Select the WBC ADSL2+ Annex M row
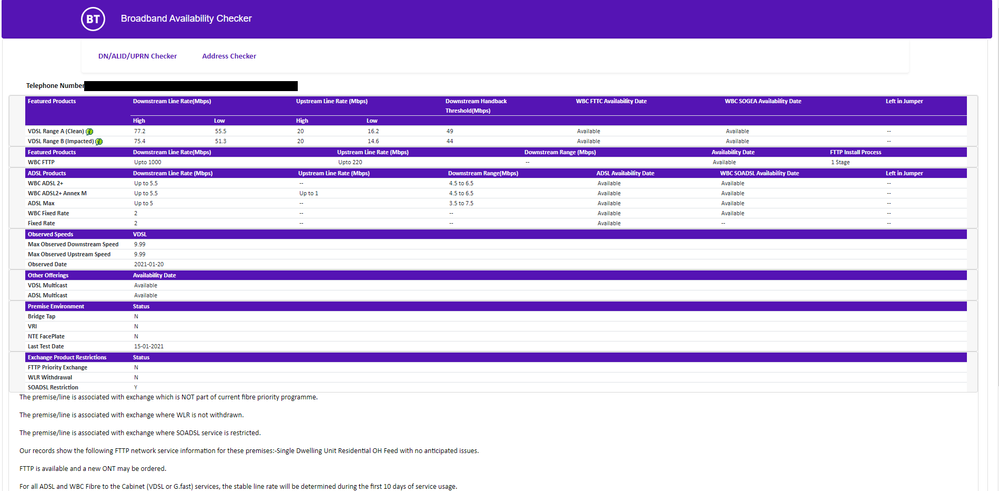 point(59,193)
